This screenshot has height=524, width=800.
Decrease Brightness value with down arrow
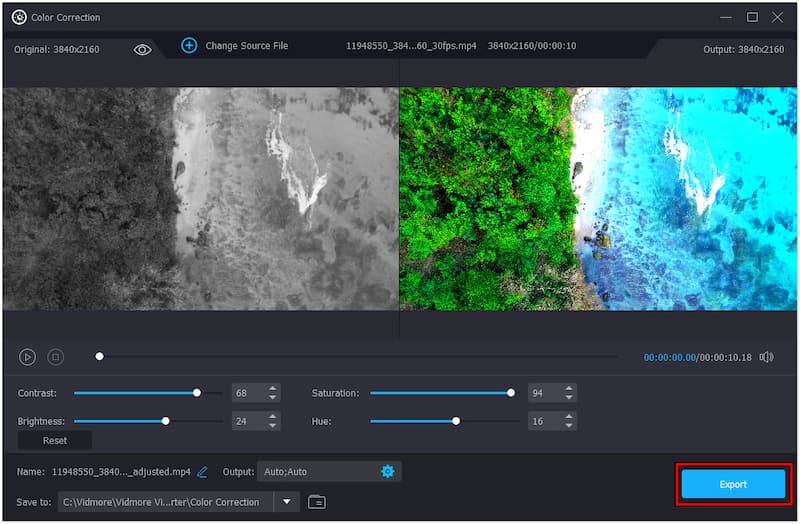tap(273, 426)
